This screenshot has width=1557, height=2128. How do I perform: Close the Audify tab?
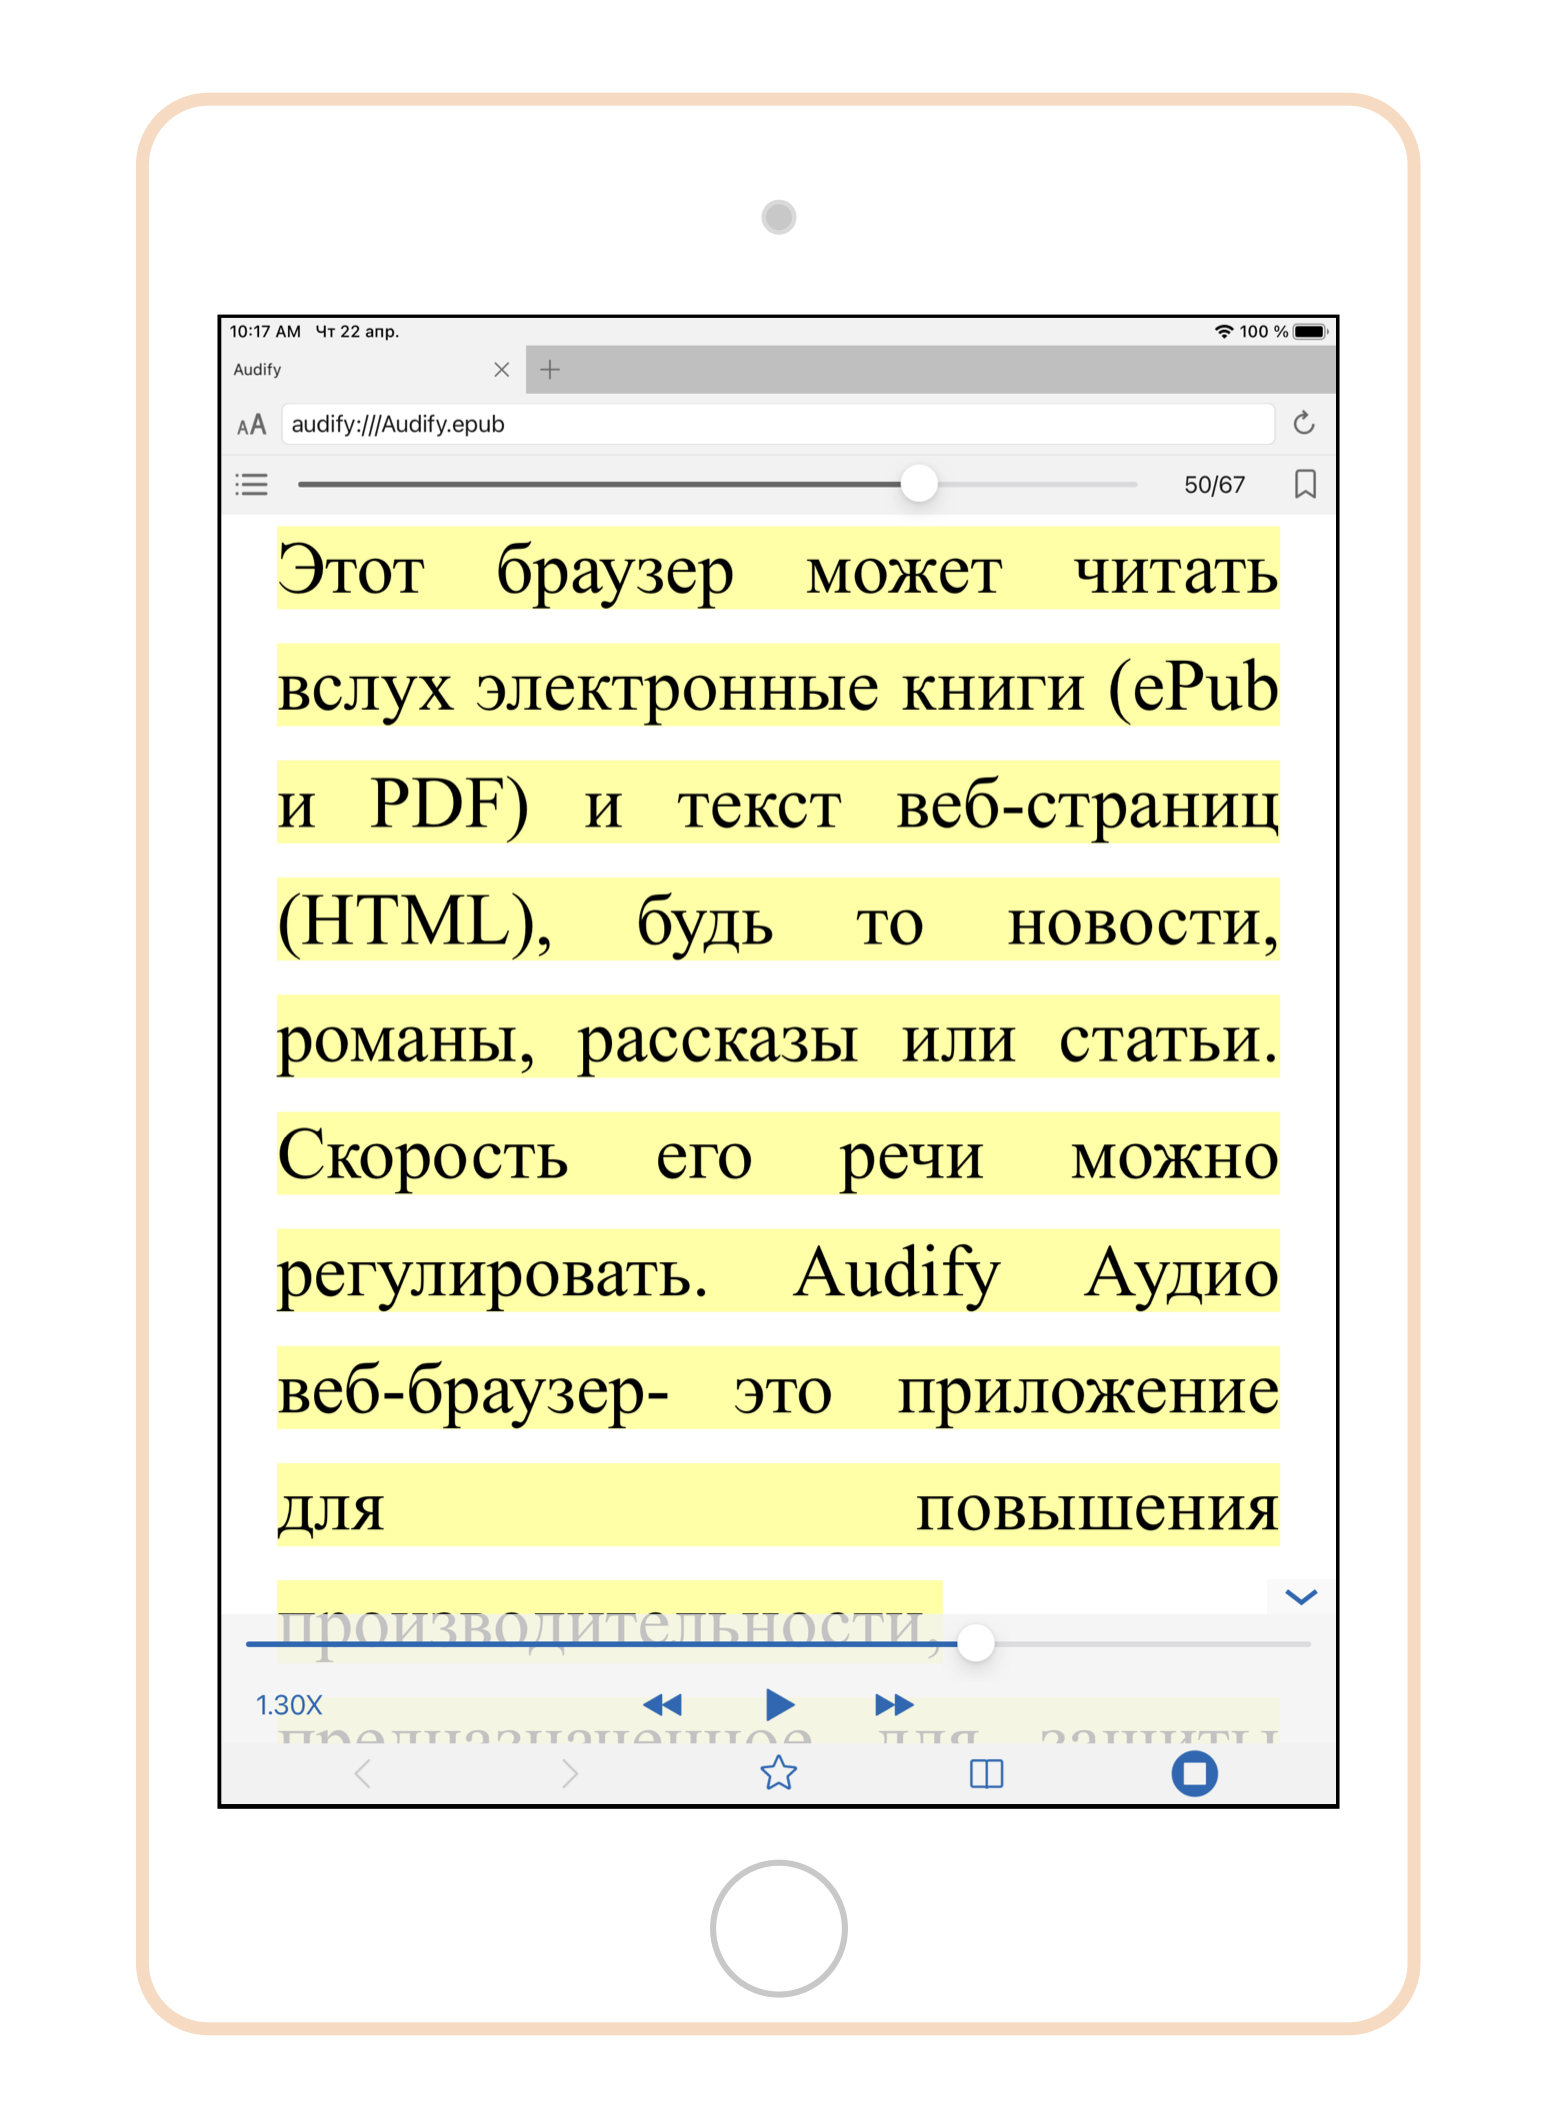[x=501, y=370]
